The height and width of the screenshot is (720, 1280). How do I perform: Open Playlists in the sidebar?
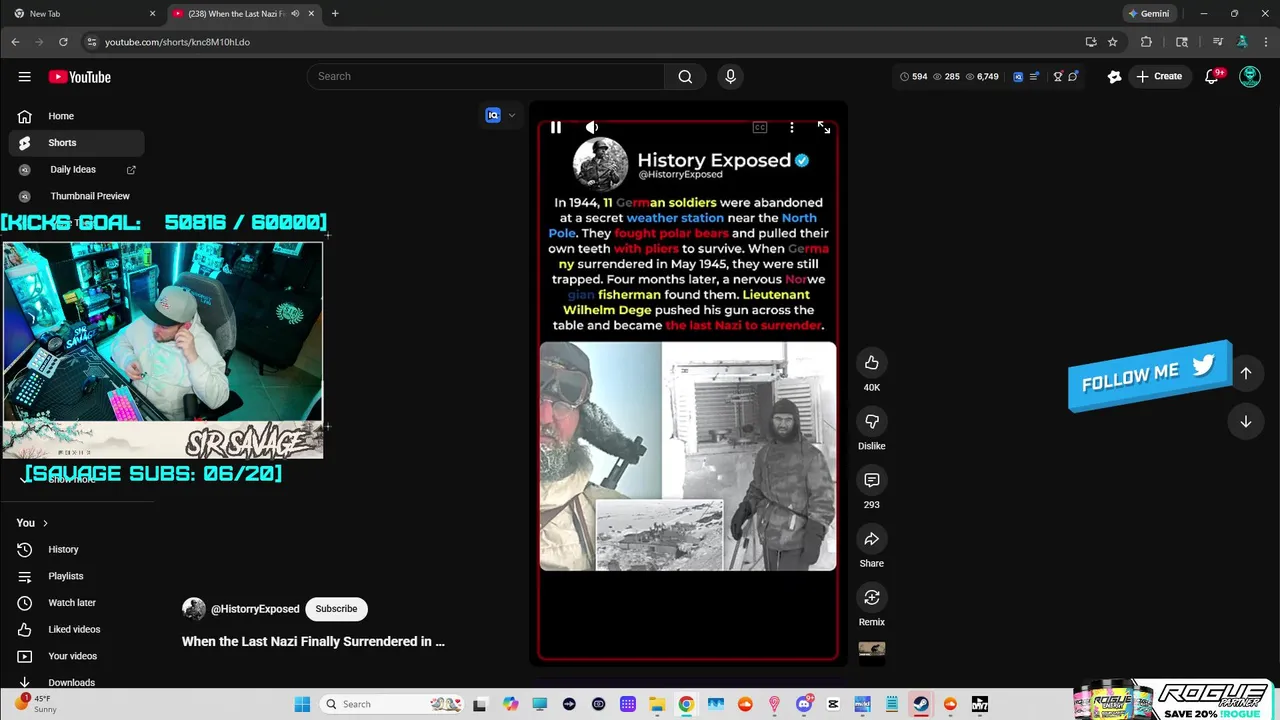click(76, 576)
